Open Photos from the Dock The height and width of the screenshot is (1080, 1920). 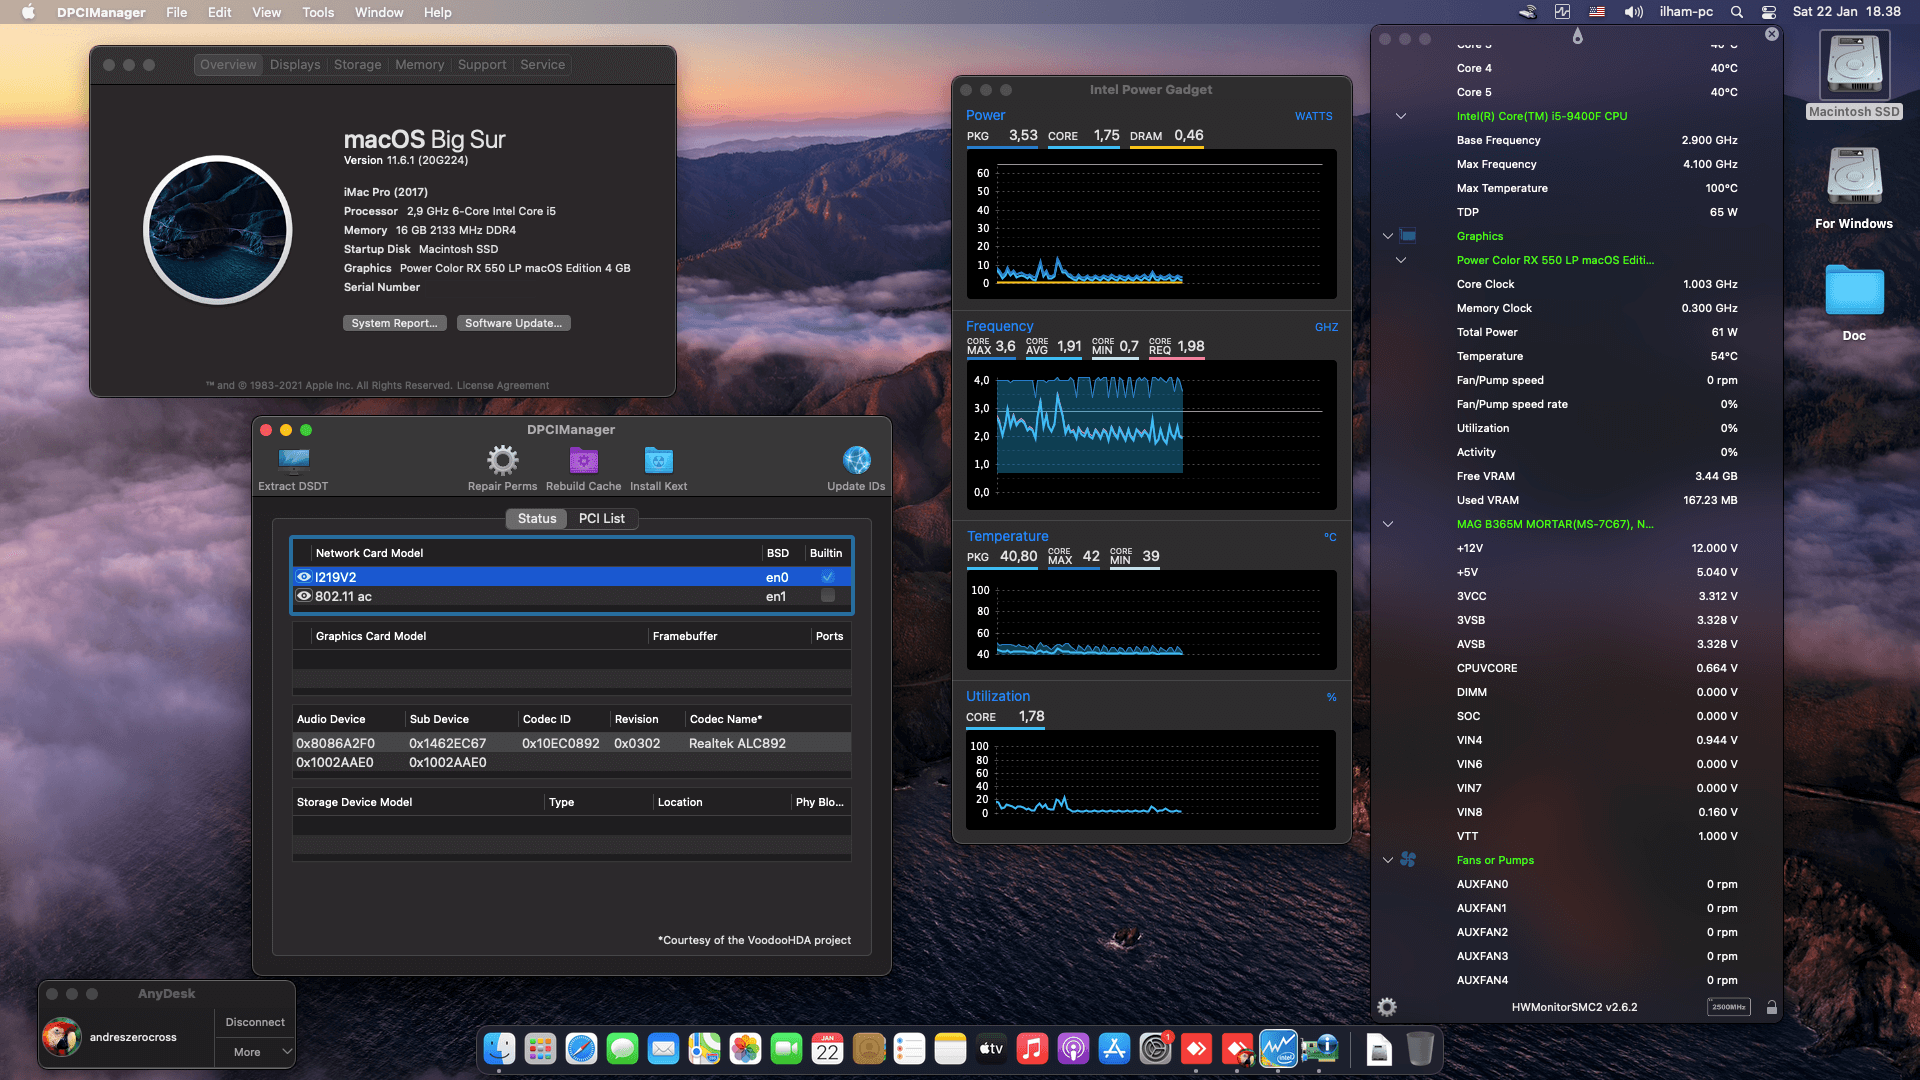coord(745,1048)
